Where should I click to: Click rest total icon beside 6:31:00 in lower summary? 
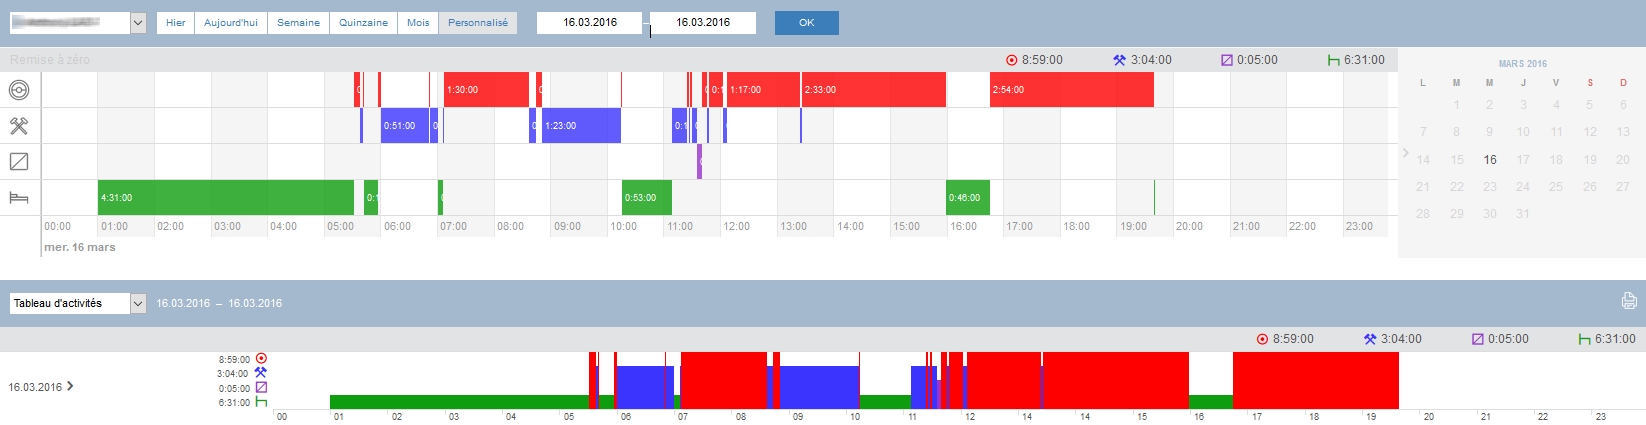1584,339
